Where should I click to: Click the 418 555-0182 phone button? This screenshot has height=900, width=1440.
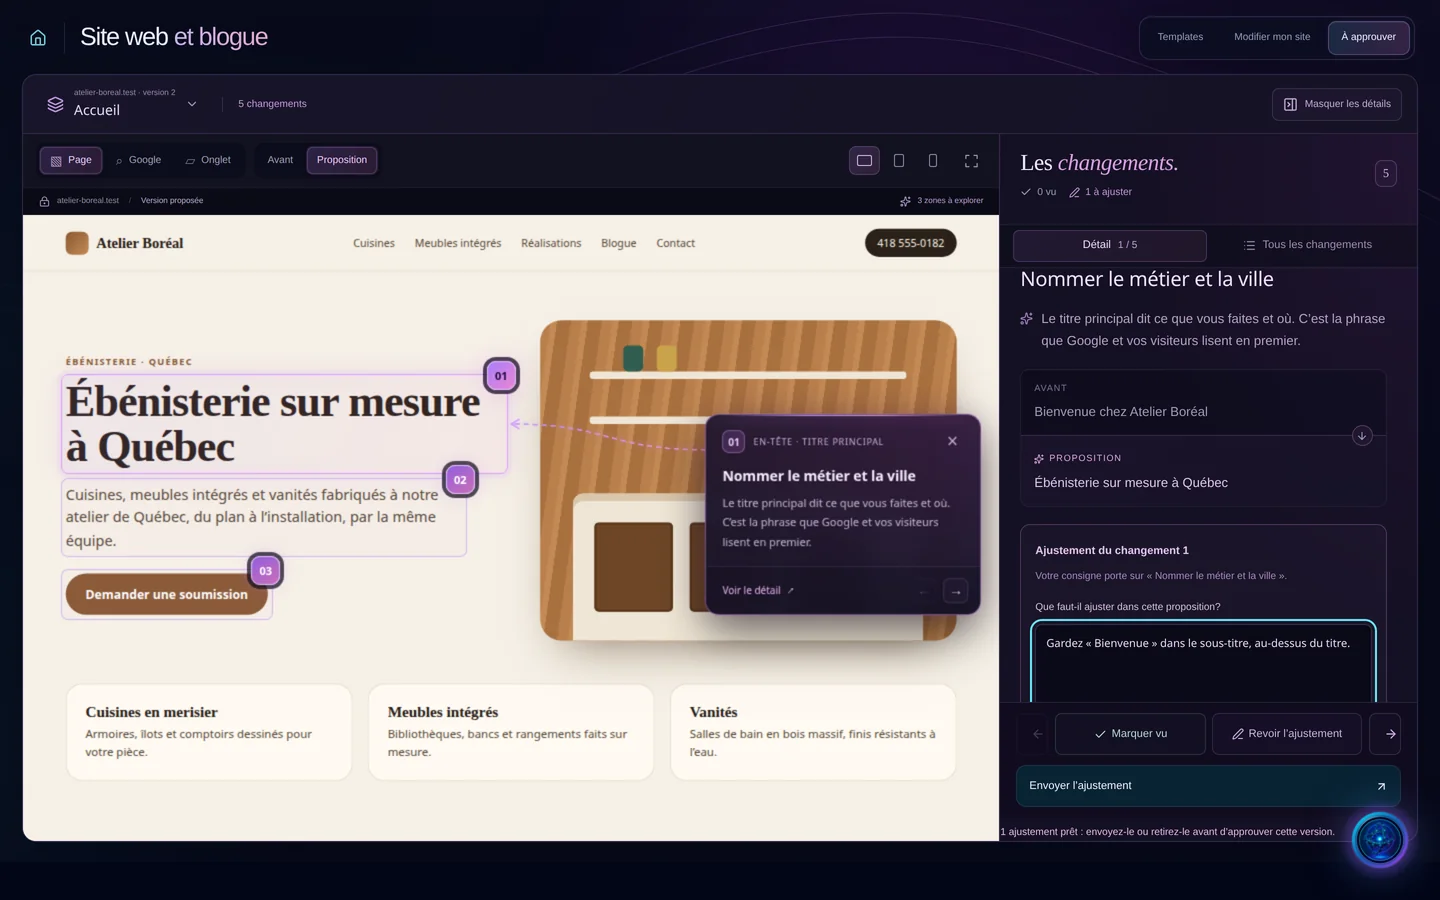click(910, 243)
